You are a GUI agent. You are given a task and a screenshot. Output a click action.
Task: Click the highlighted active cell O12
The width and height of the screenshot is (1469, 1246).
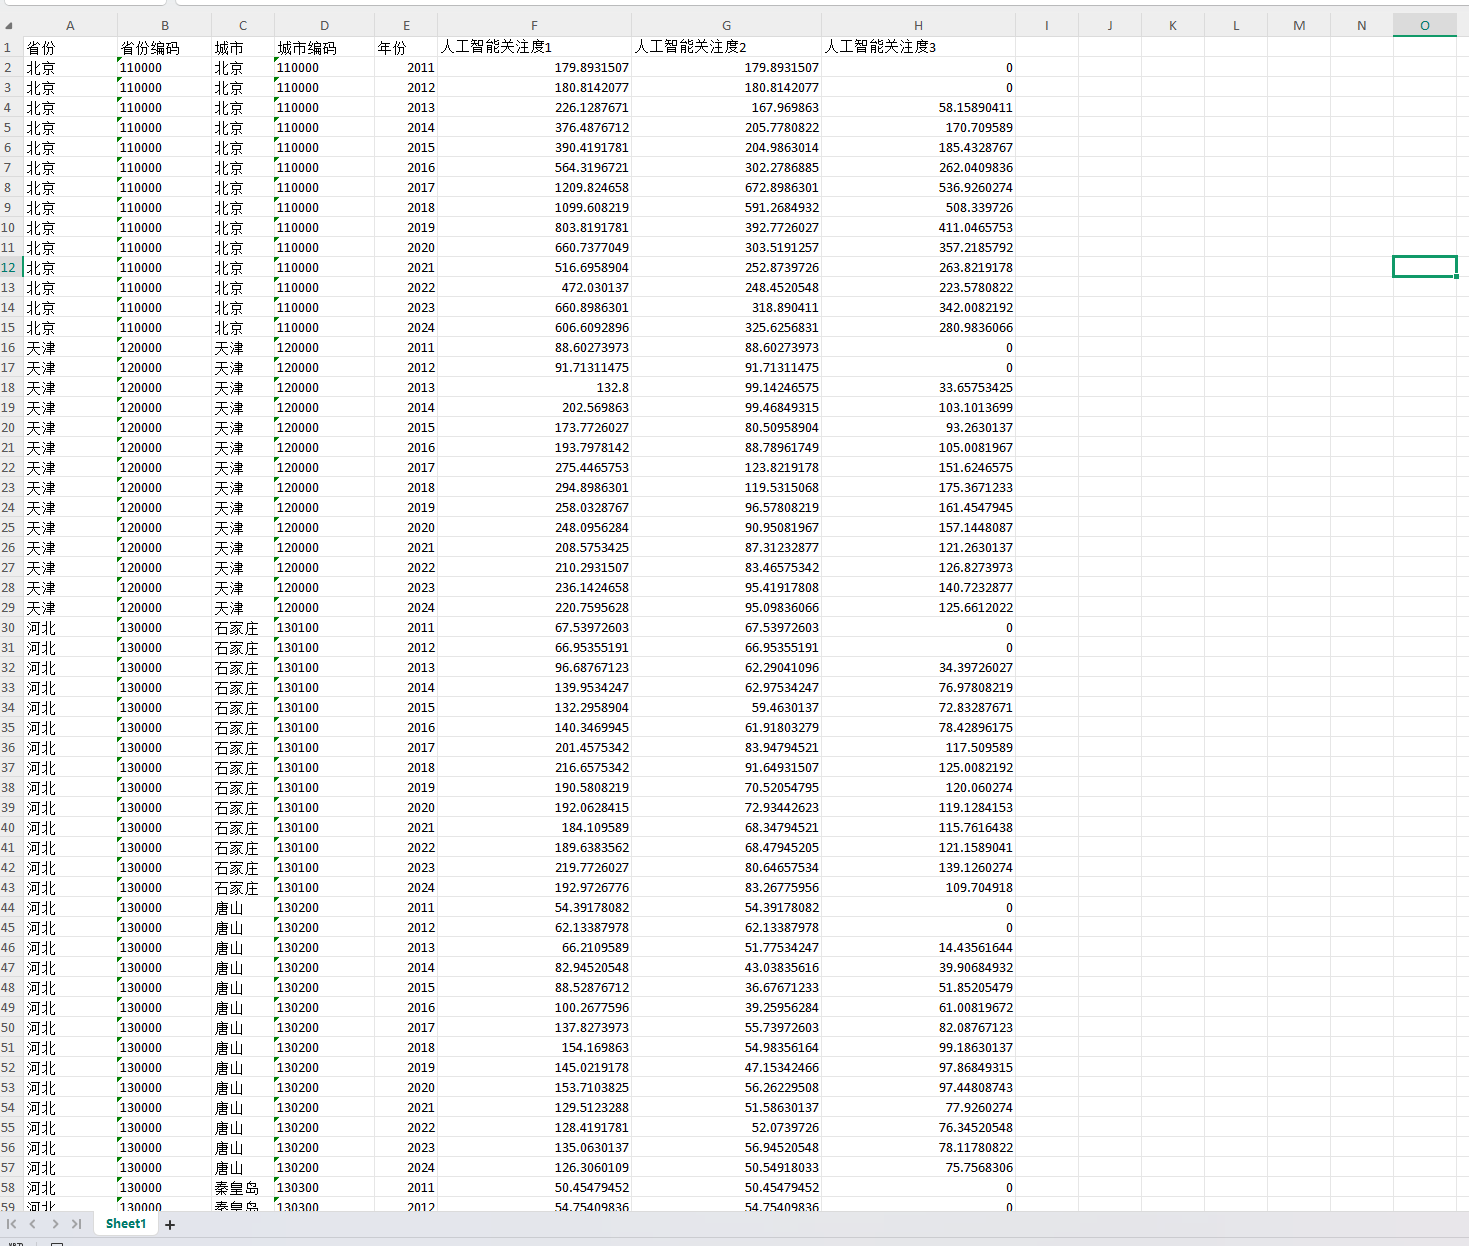[x=1425, y=267]
